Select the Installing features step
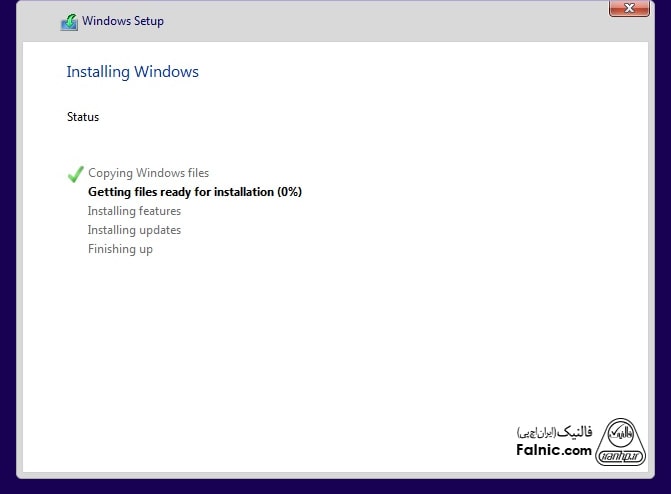Screen dimensions: 671x494 (x=134, y=211)
